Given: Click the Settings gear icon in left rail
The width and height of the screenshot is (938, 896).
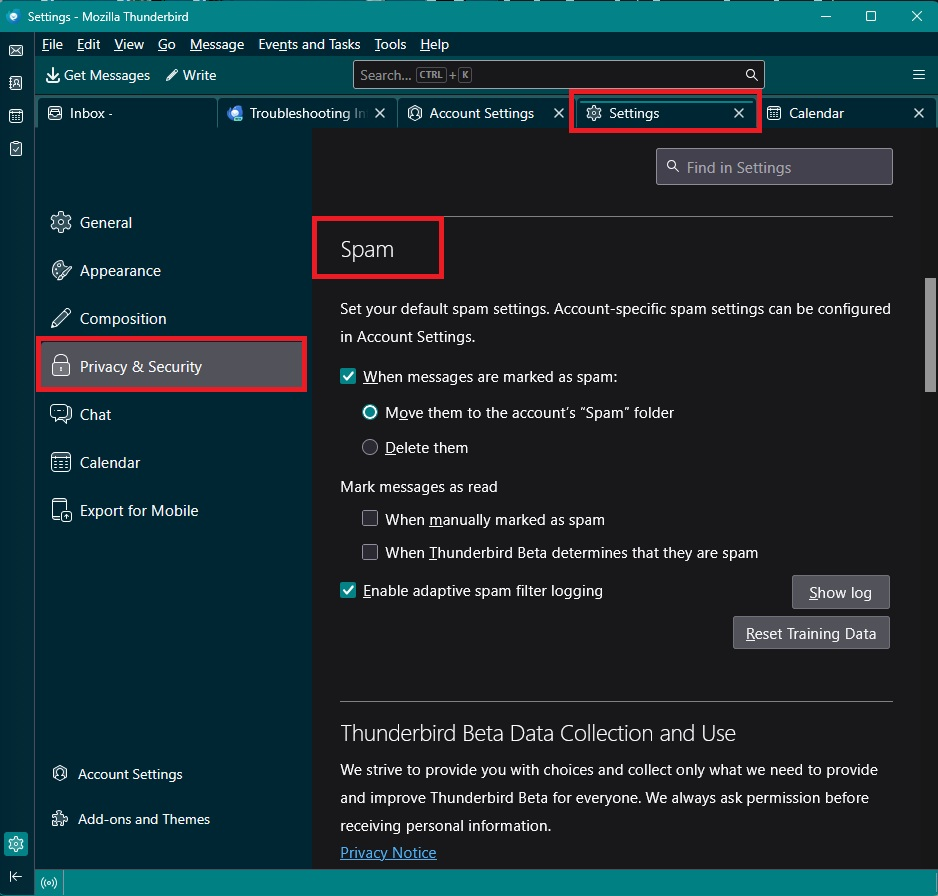Looking at the screenshot, I should click(16, 844).
